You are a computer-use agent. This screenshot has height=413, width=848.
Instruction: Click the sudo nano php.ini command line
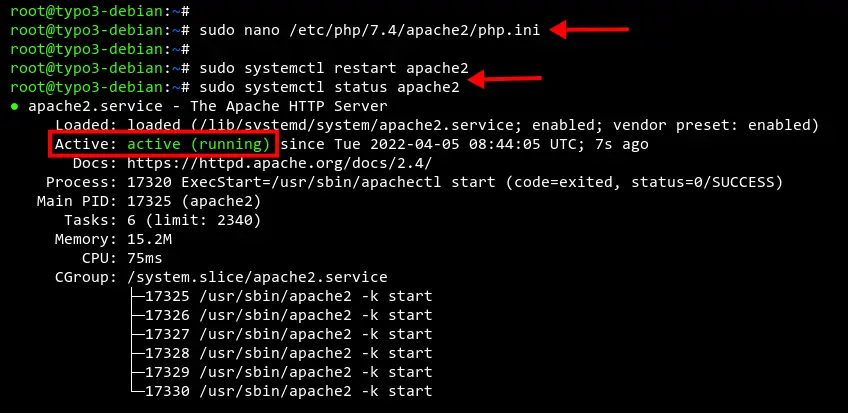click(370, 30)
